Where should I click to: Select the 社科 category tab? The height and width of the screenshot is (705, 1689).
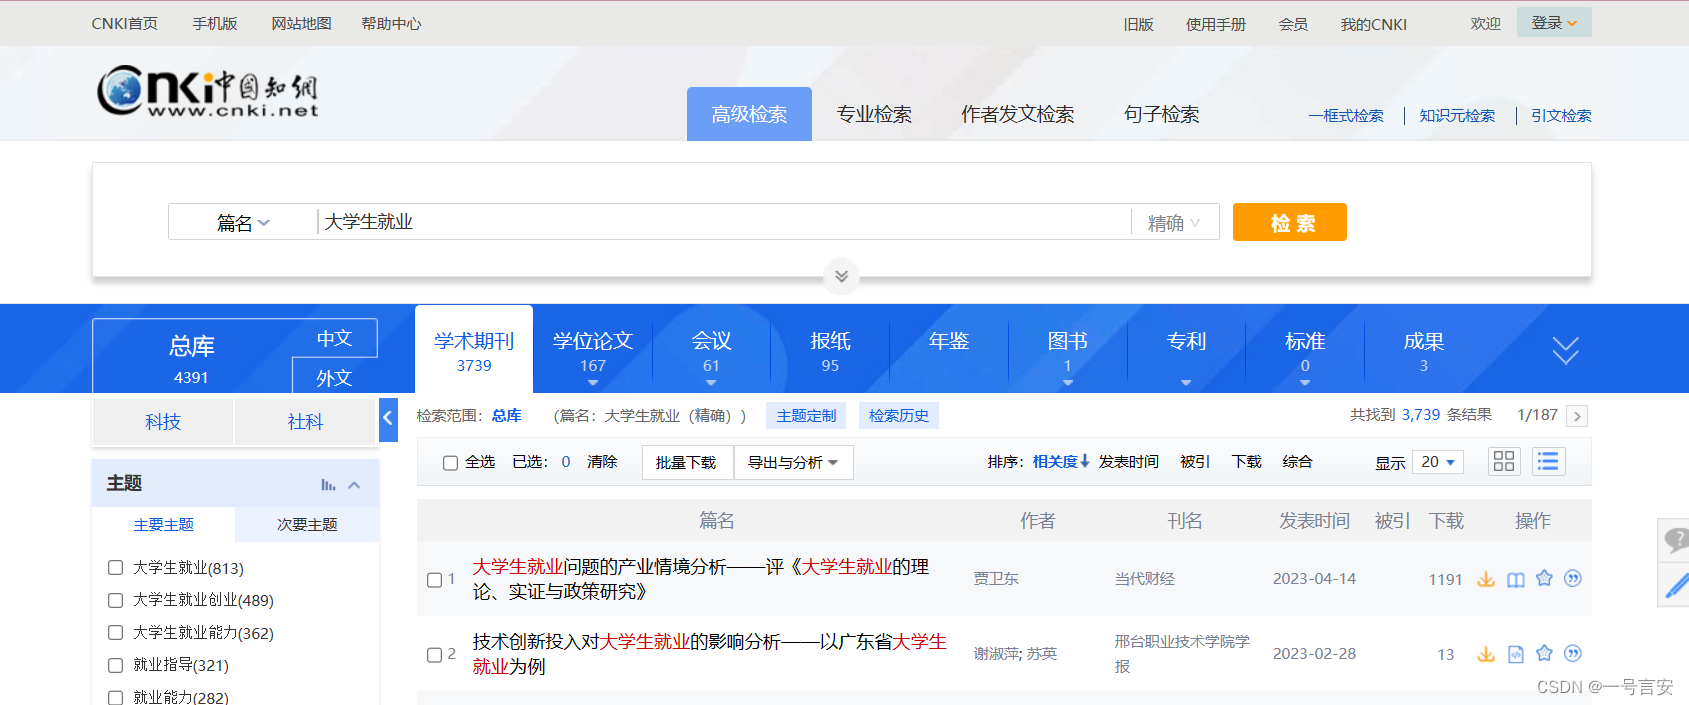coord(305,422)
